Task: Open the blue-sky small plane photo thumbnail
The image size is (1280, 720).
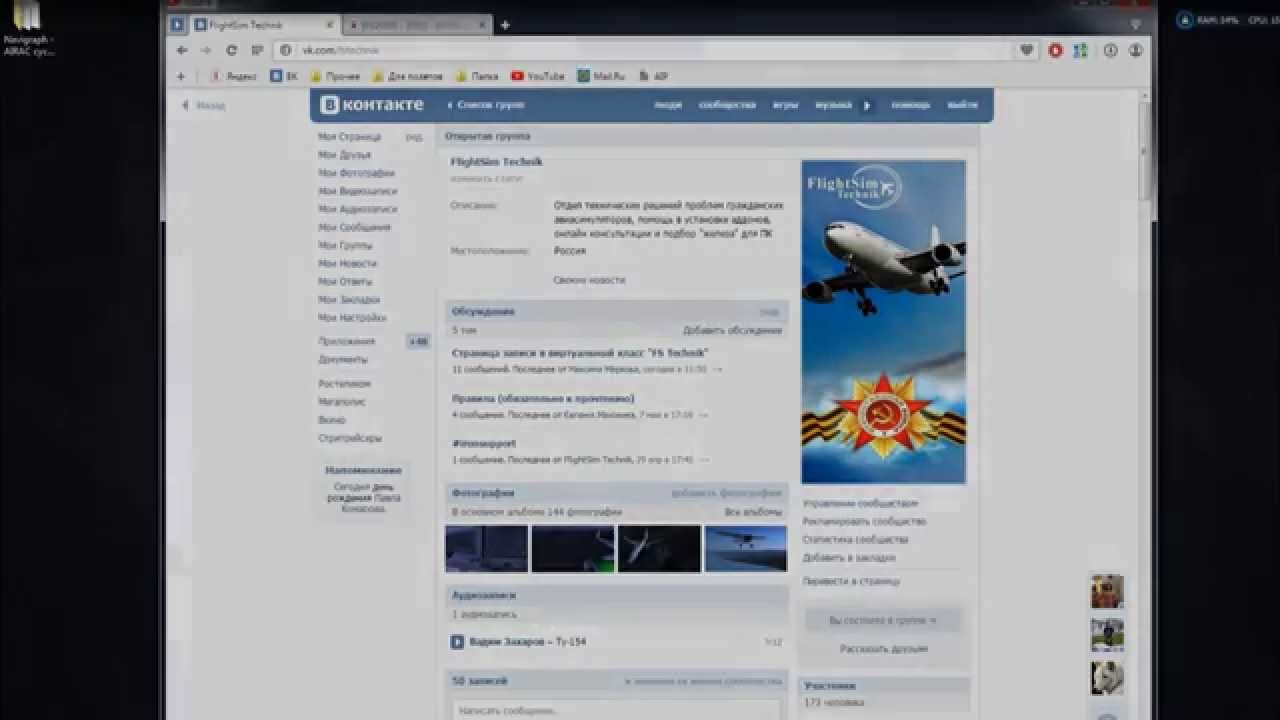Action: click(745, 549)
